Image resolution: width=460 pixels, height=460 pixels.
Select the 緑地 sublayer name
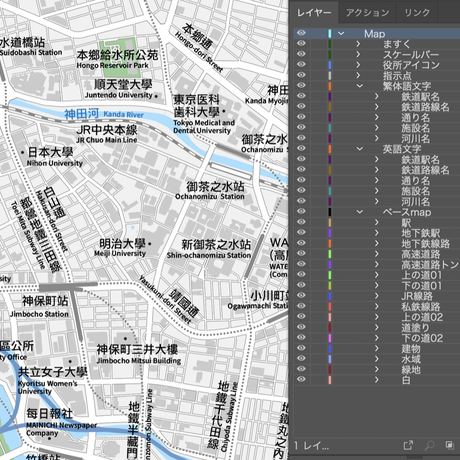[411, 370]
